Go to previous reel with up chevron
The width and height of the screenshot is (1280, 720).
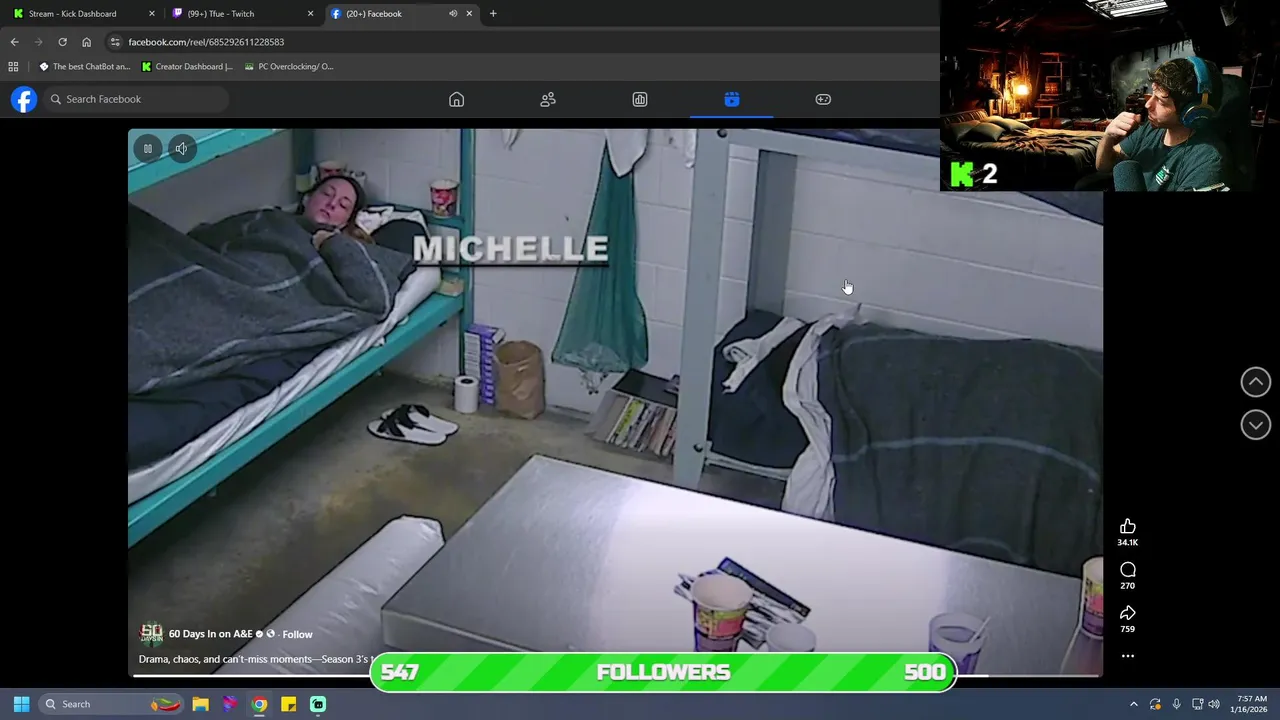1256,382
